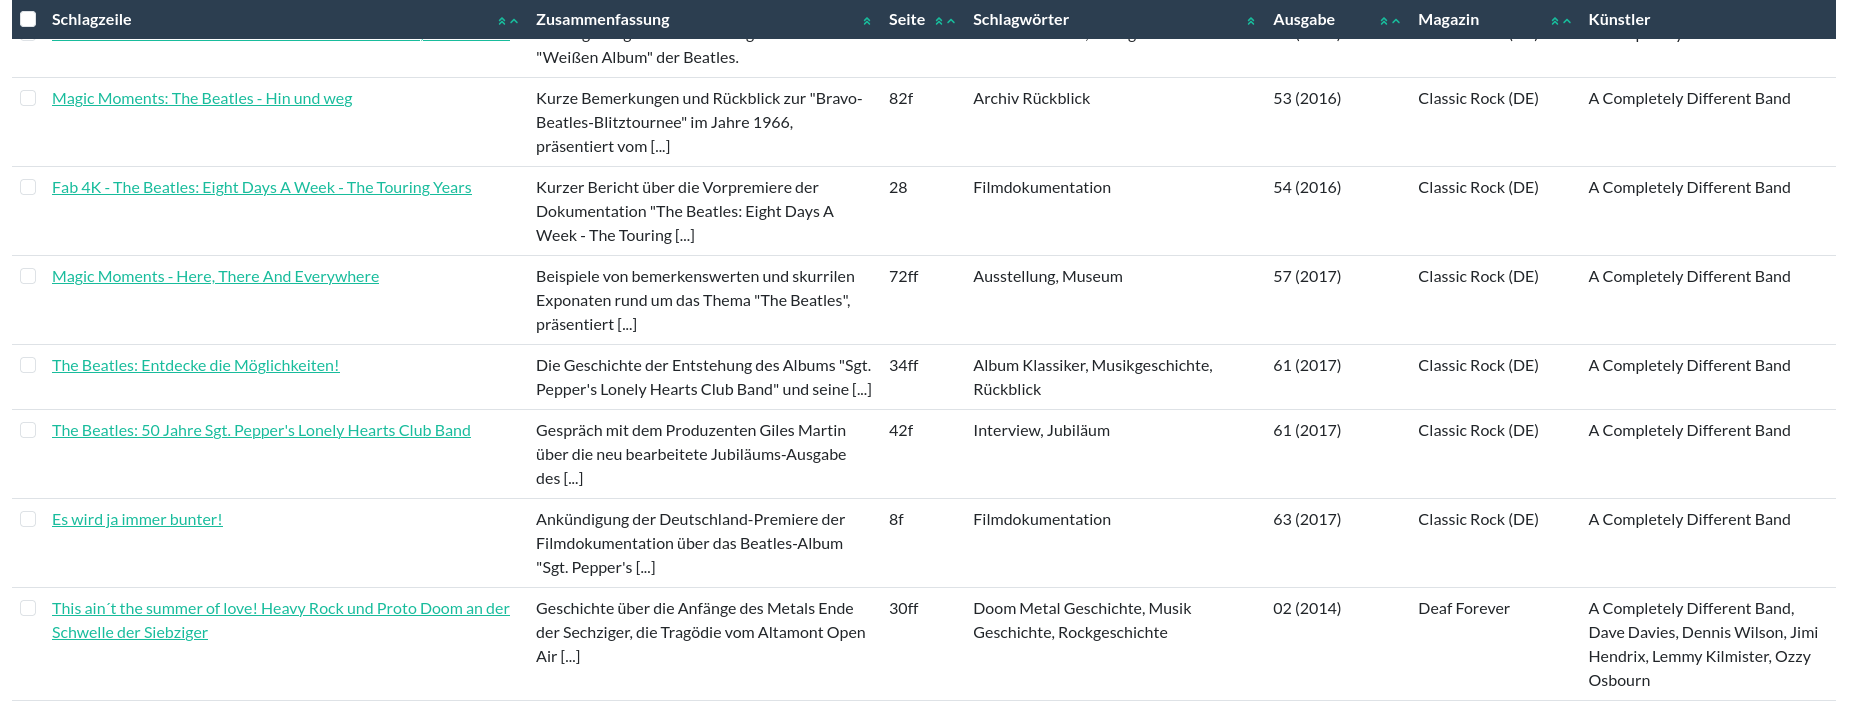Click summary starting Gespräch mit dem Produzenten
The width and height of the screenshot is (1864, 703).
pos(691,454)
